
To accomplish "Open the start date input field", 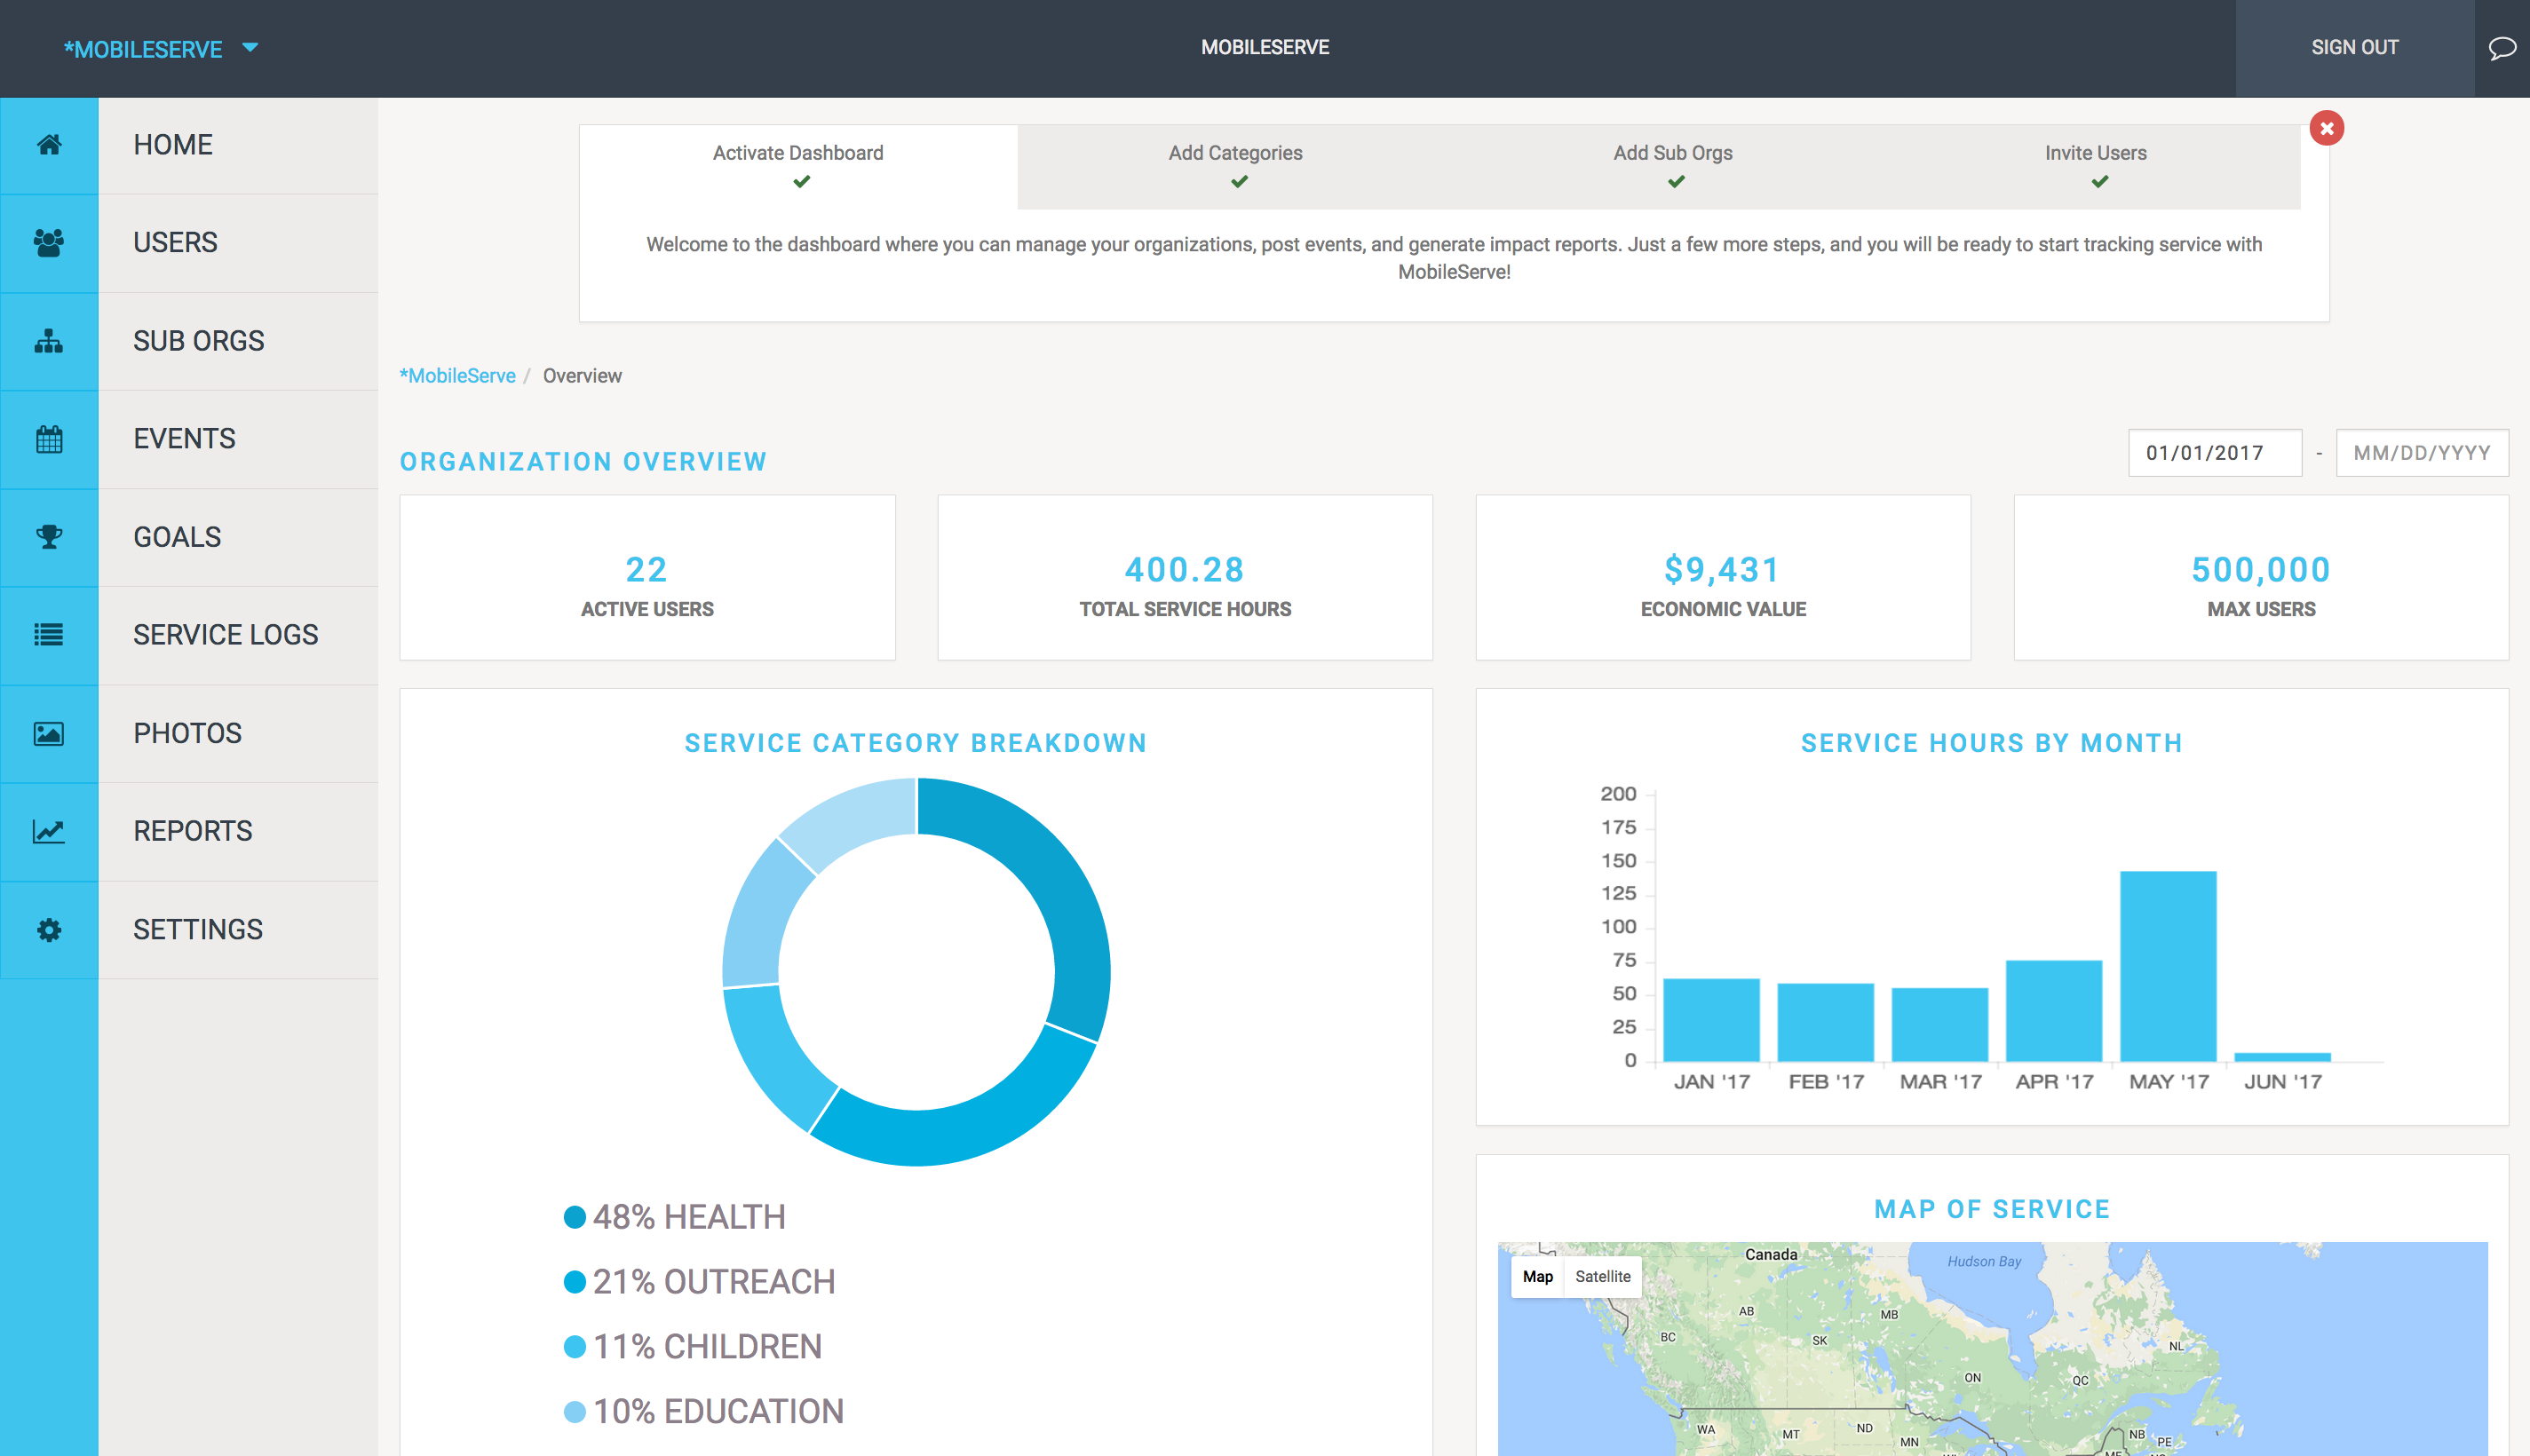I will pos(2210,452).
